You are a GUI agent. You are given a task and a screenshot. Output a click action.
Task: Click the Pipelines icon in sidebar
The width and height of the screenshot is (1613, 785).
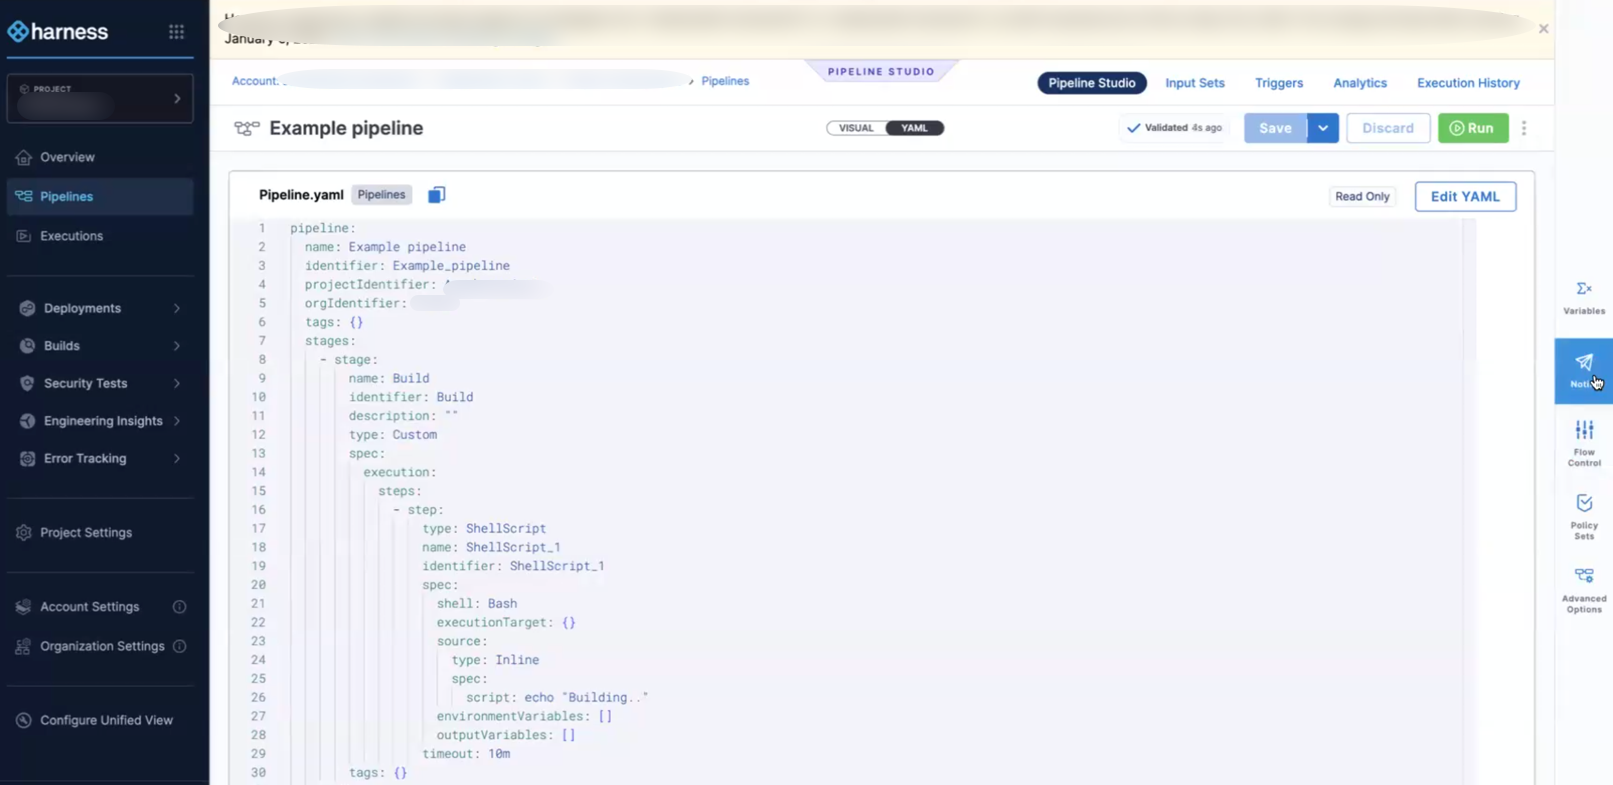[24, 196]
